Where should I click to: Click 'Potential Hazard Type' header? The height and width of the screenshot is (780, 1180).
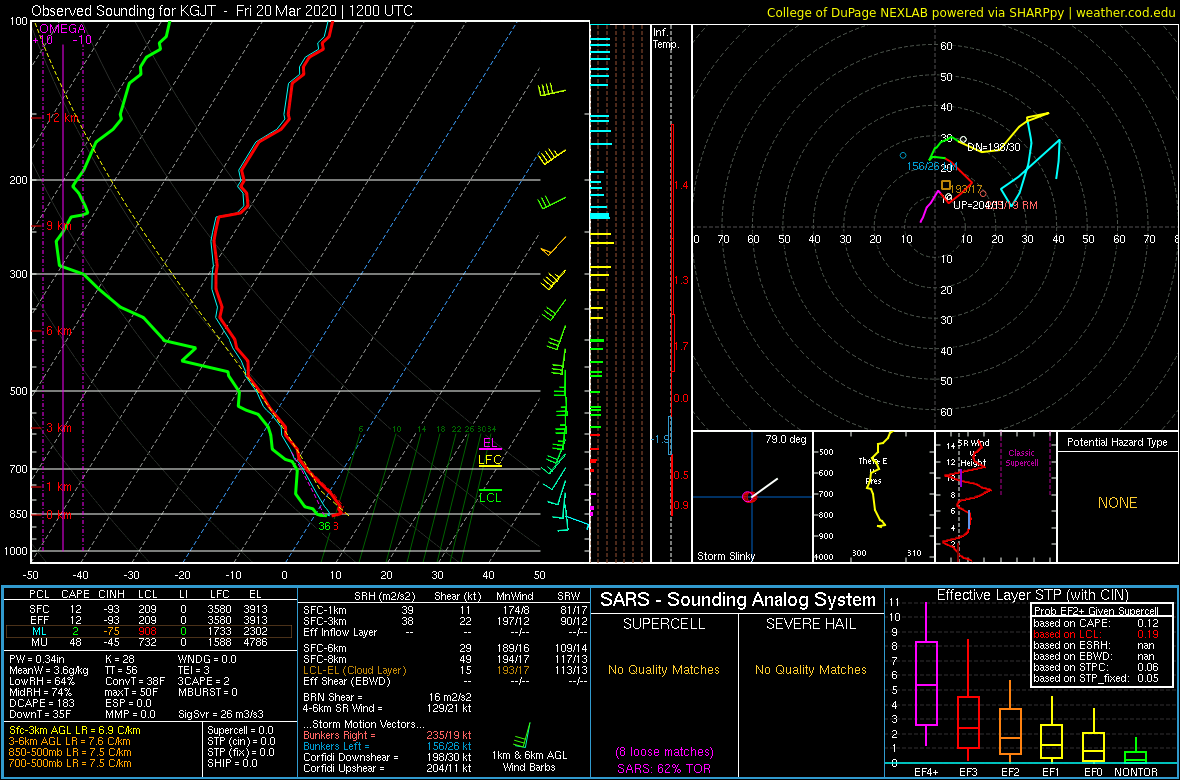coord(1117,443)
